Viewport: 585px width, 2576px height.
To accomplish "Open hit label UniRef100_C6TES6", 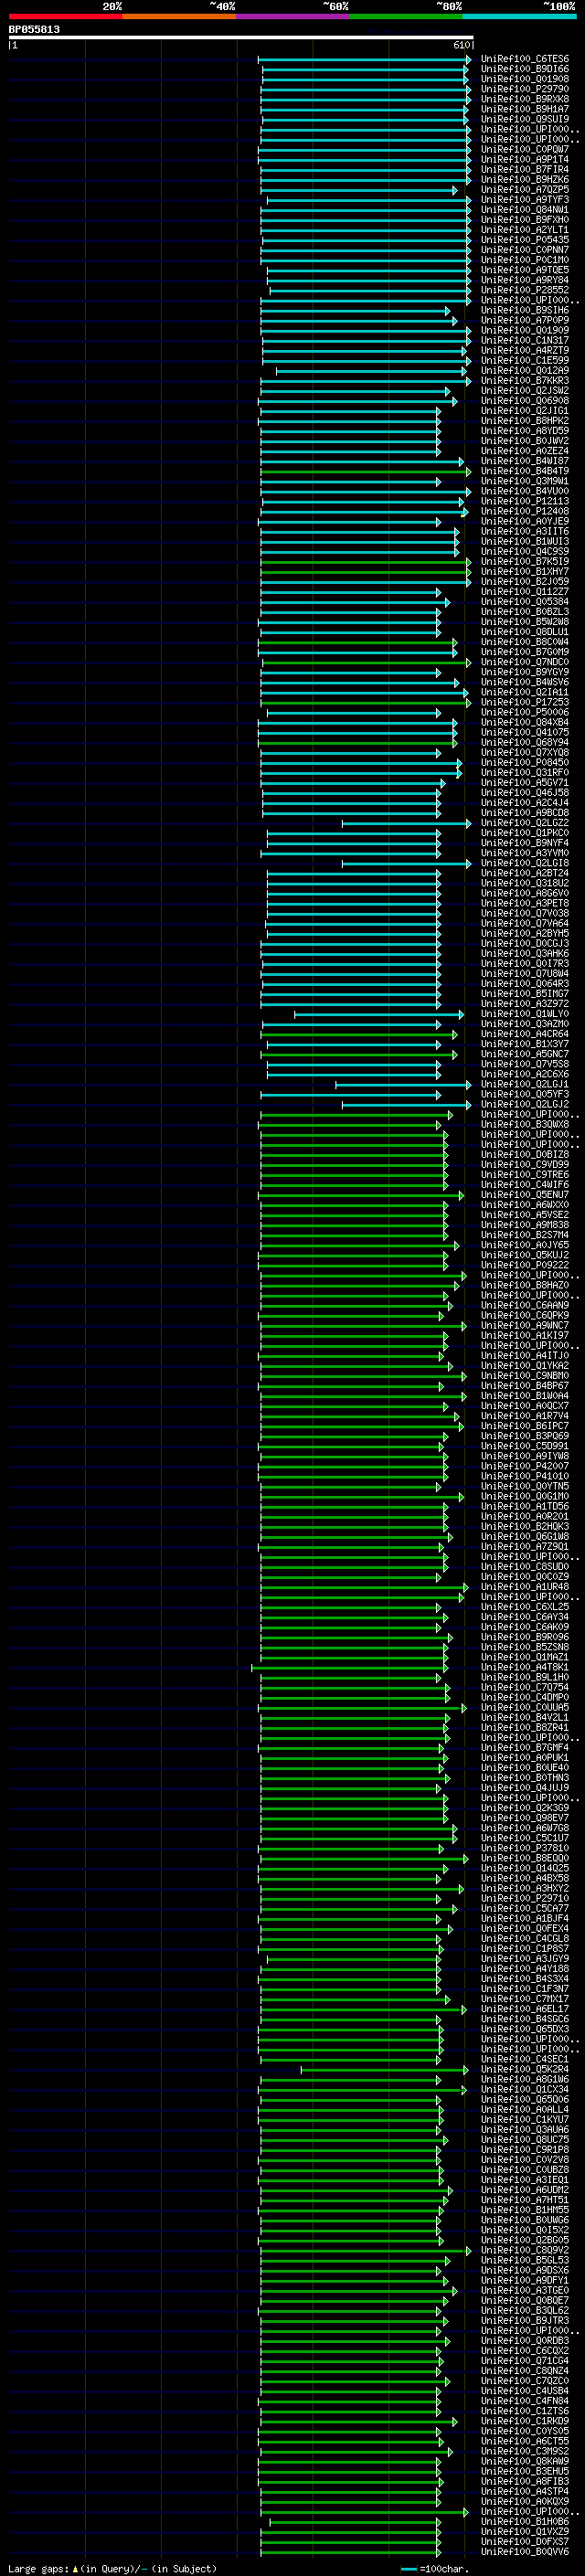I will 524,59.
